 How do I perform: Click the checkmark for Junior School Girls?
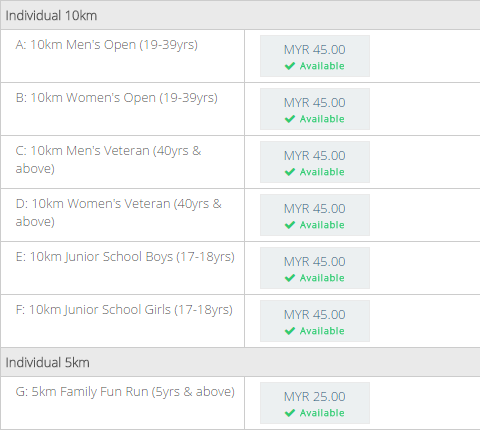click(x=290, y=331)
